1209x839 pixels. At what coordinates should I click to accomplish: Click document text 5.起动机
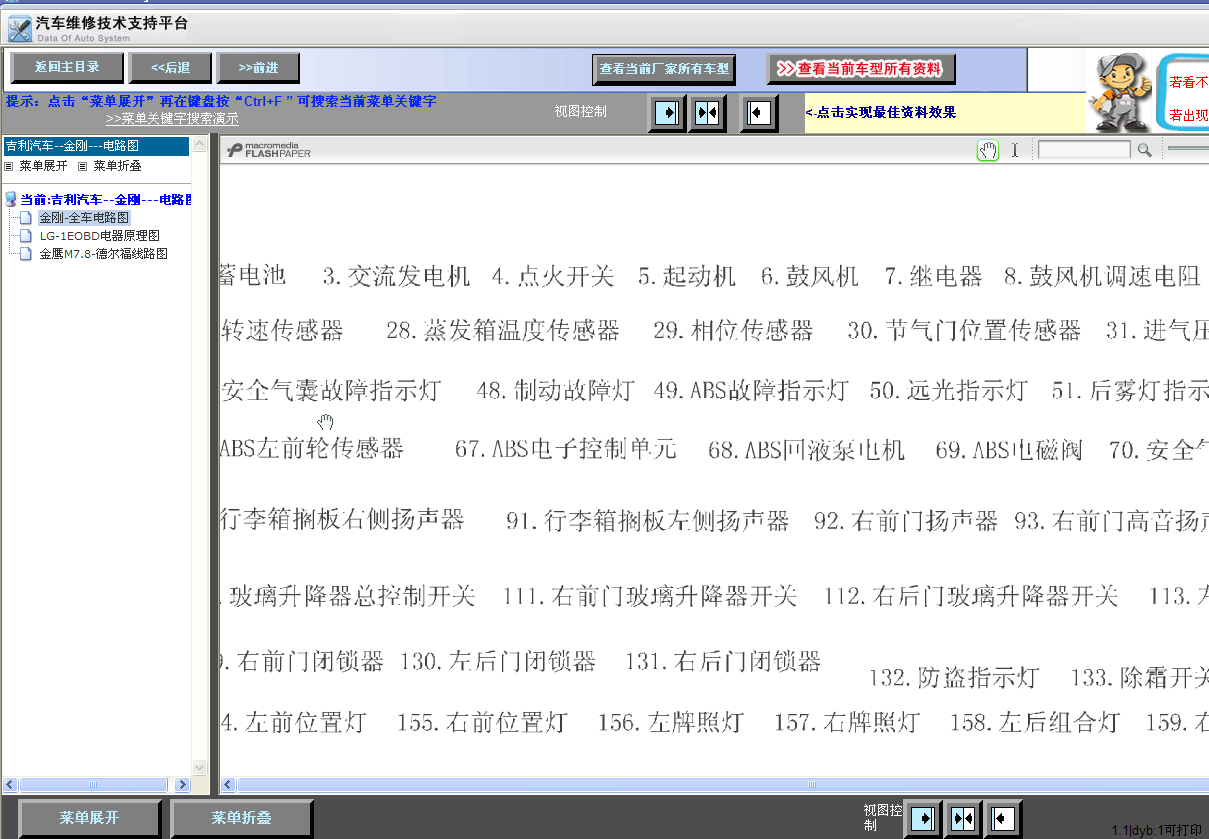tap(687, 276)
